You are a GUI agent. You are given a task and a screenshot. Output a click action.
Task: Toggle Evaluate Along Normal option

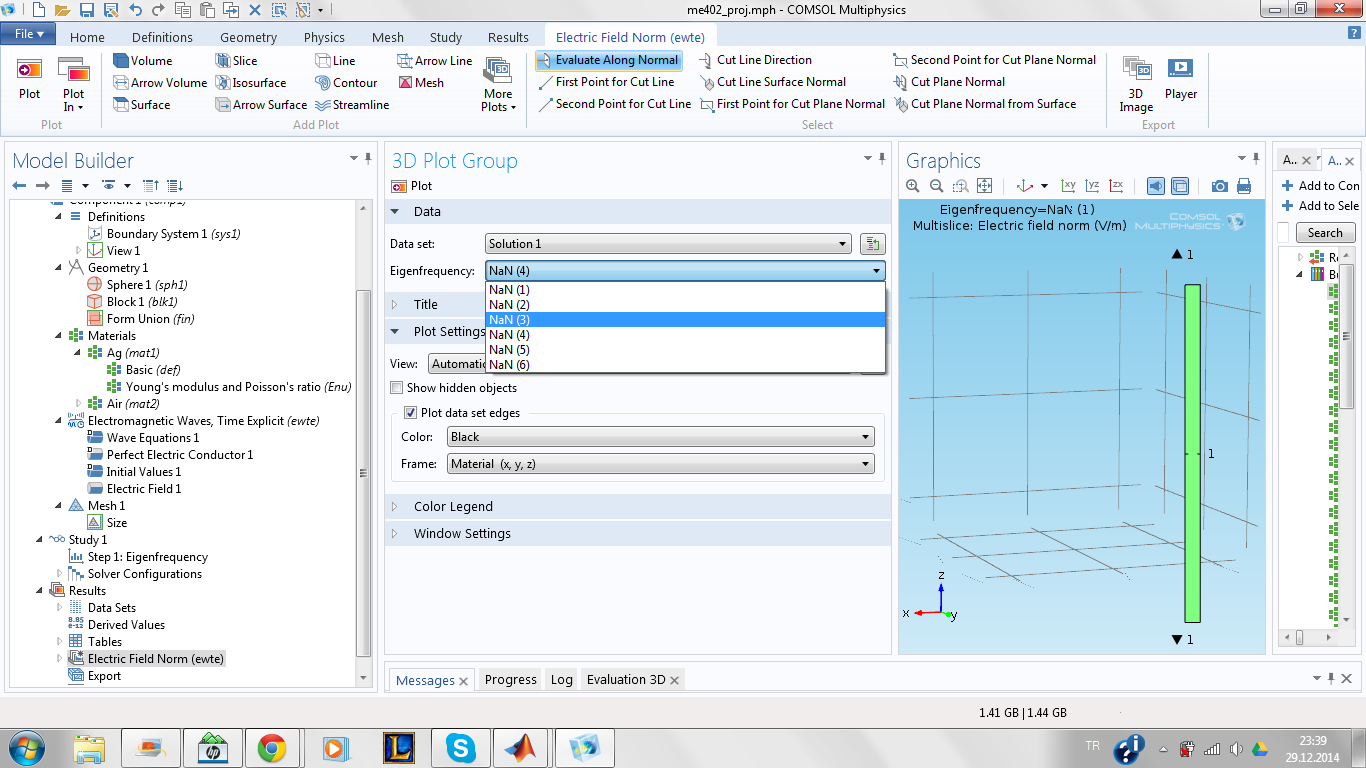click(x=608, y=60)
